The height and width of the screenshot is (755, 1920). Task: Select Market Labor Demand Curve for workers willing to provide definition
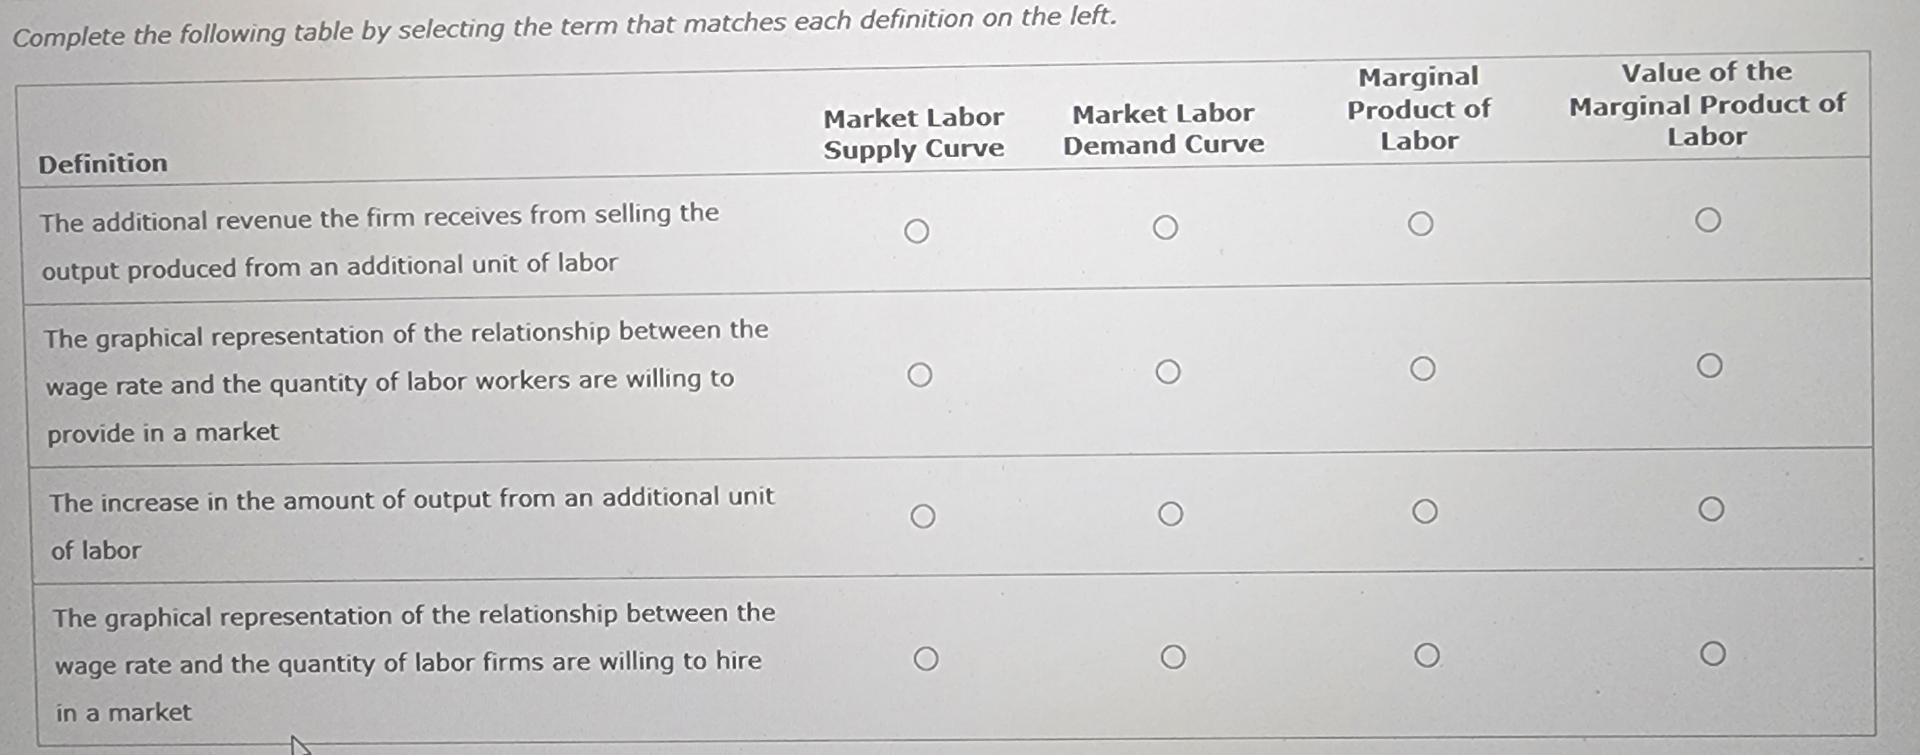(1169, 370)
